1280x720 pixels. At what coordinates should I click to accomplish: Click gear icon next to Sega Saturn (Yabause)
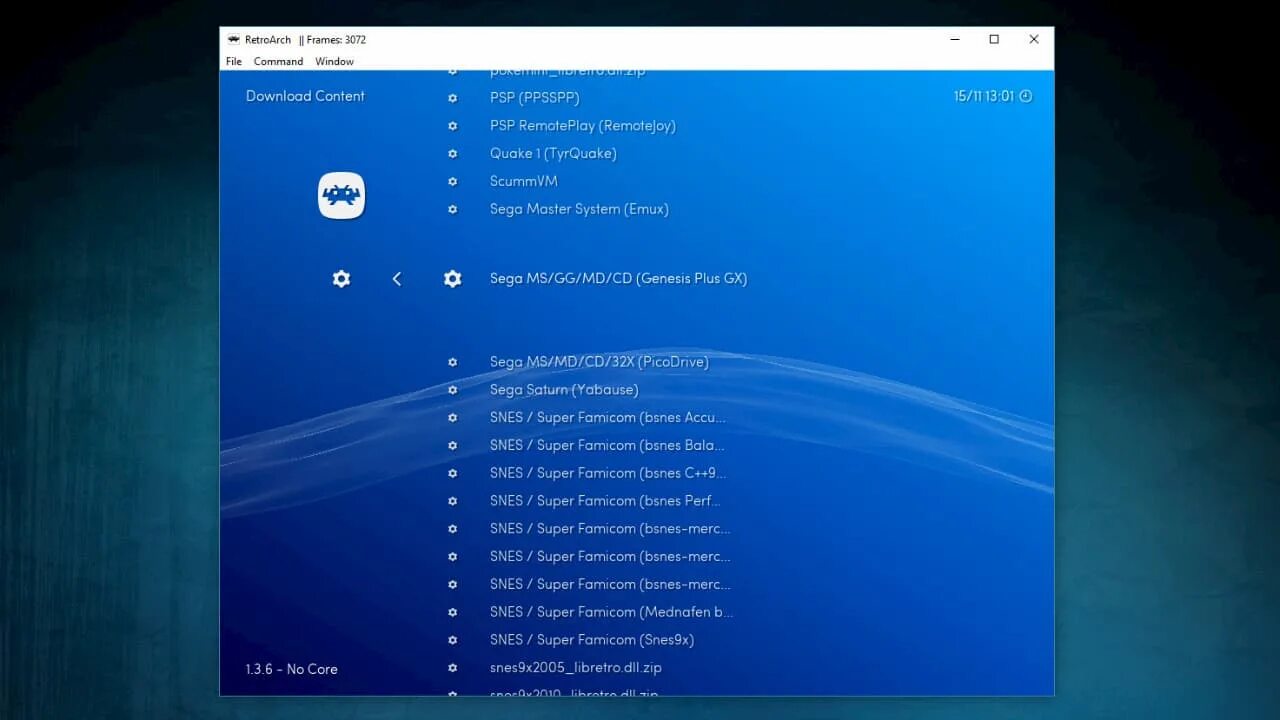(x=452, y=390)
